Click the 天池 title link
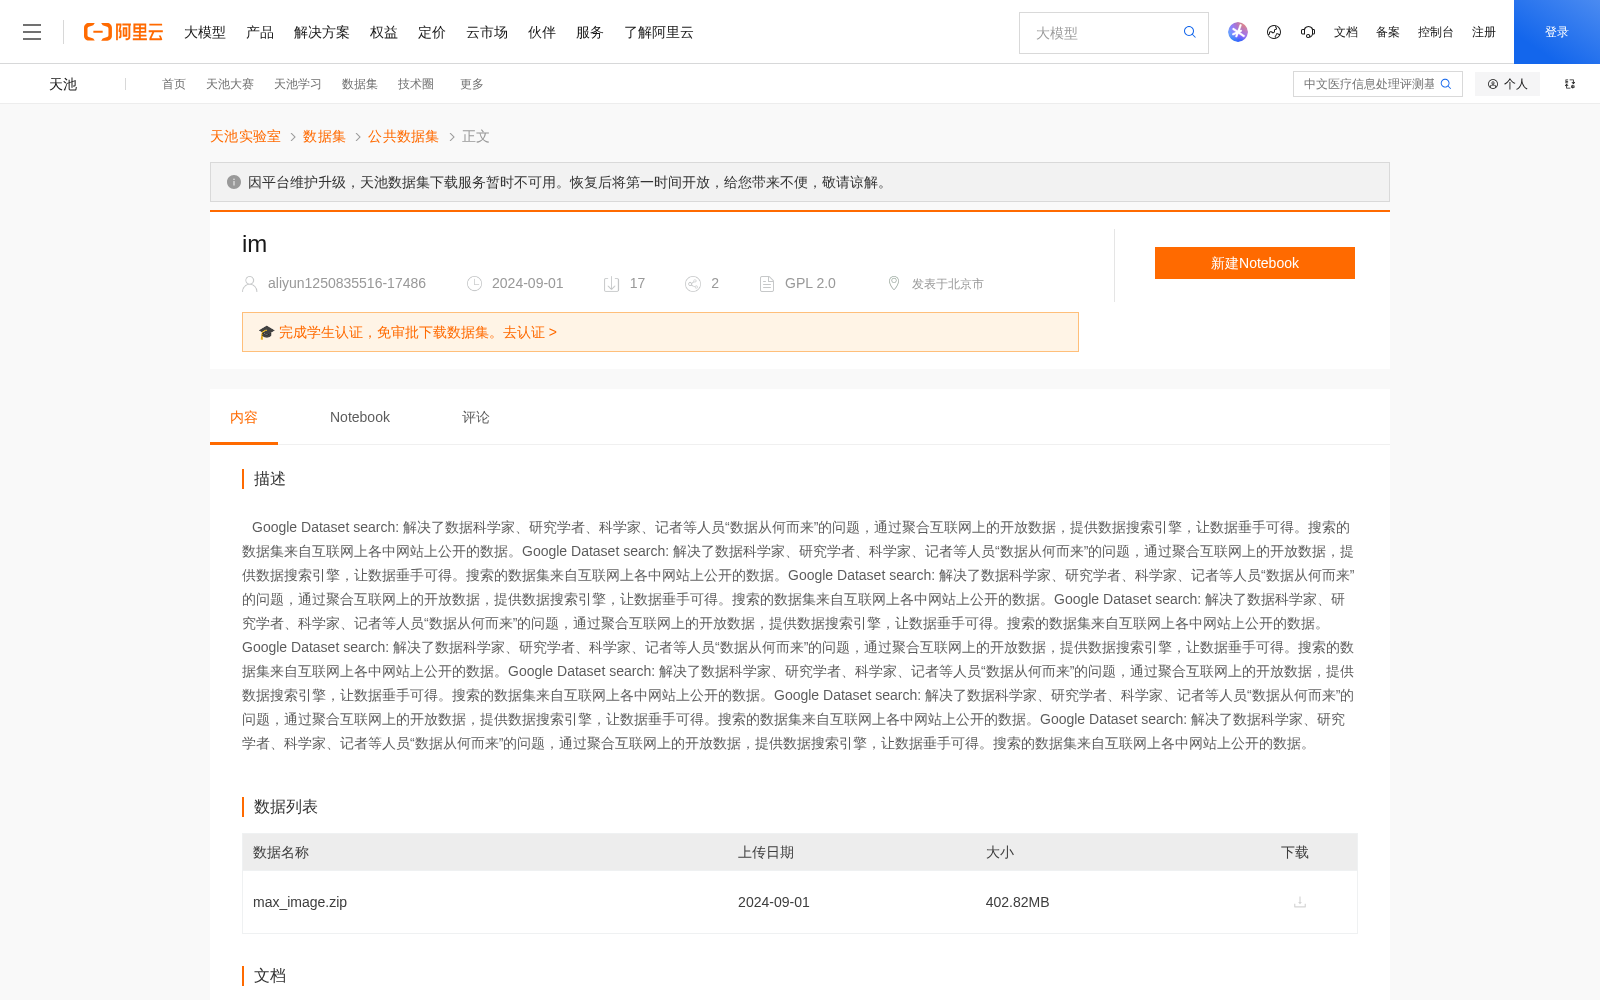The height and width of the screenshot is (1000, 1600). tap(63, 84)
